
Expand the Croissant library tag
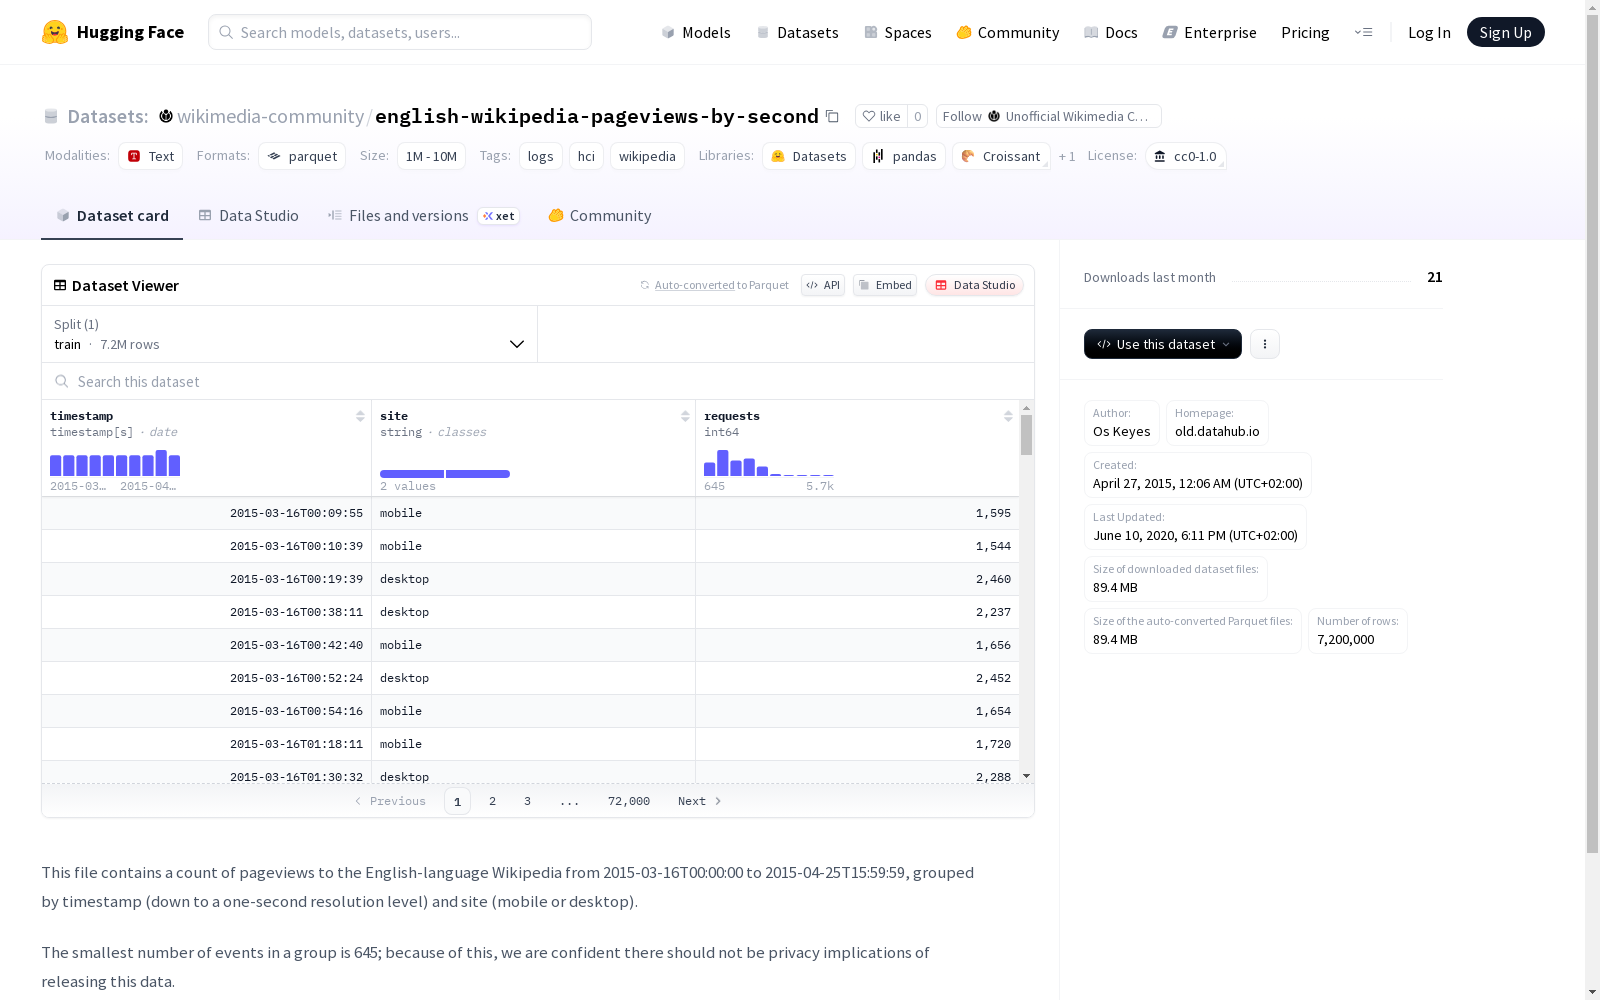coord(1001,156)
